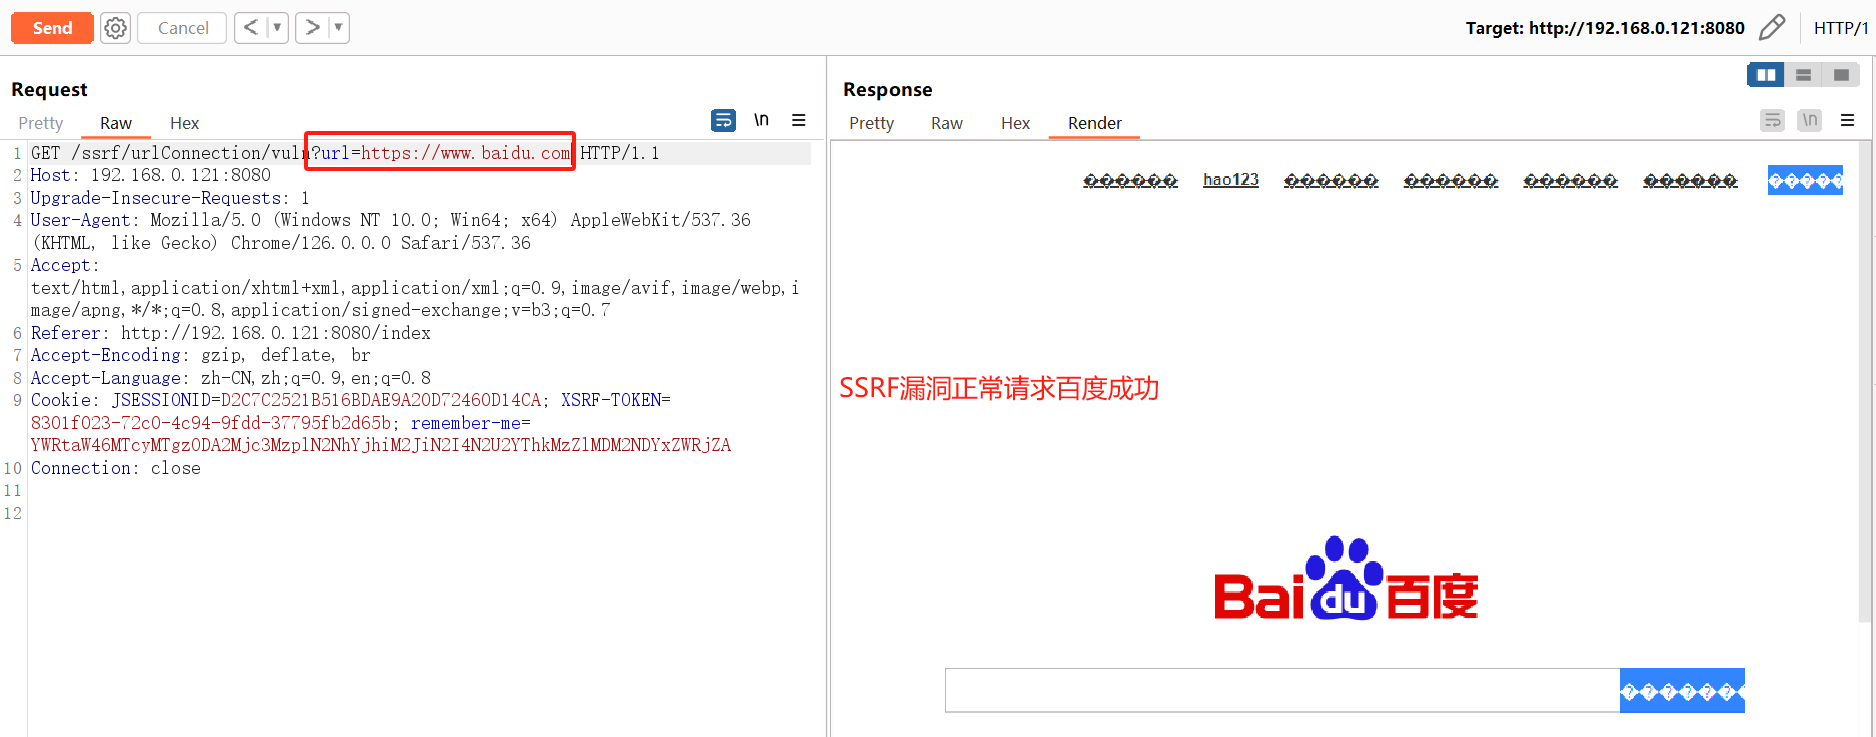Click the Baidu search input box
The width and height of the screenshot is (1876, 737).
click(x=1282, y=691)
